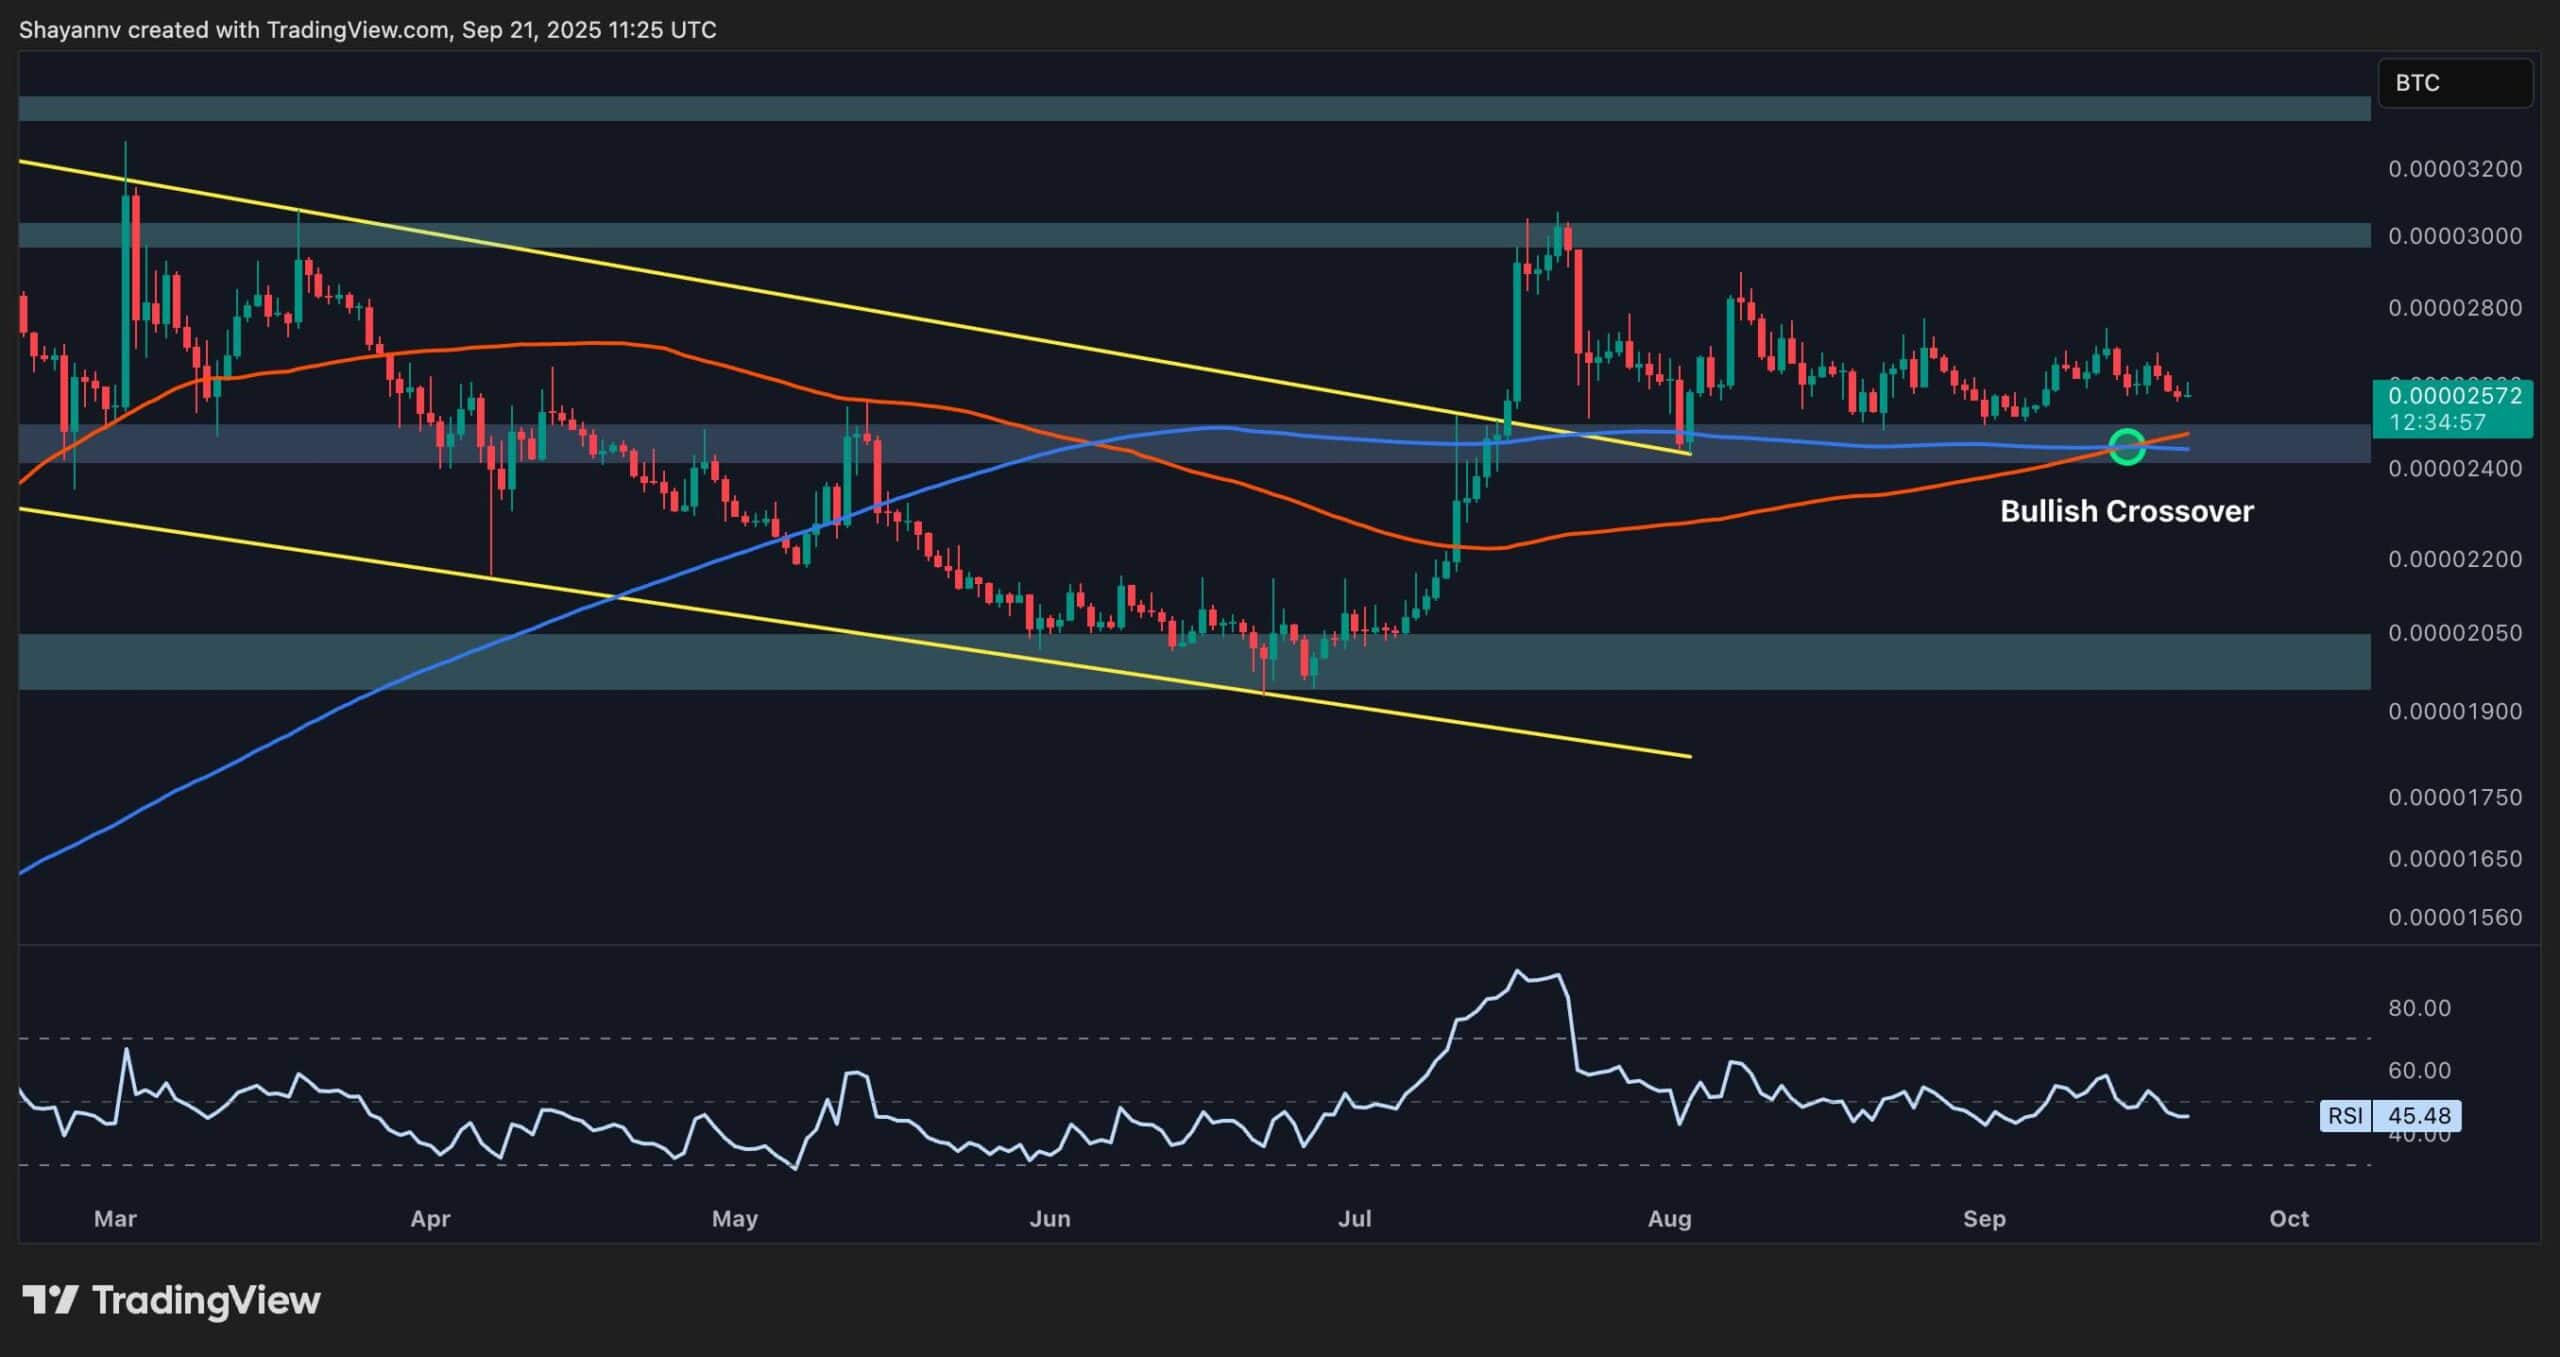The image size is (2560, 1357).
Task: Click the RSI 45.48 value label
Action: [2390, 1115]
